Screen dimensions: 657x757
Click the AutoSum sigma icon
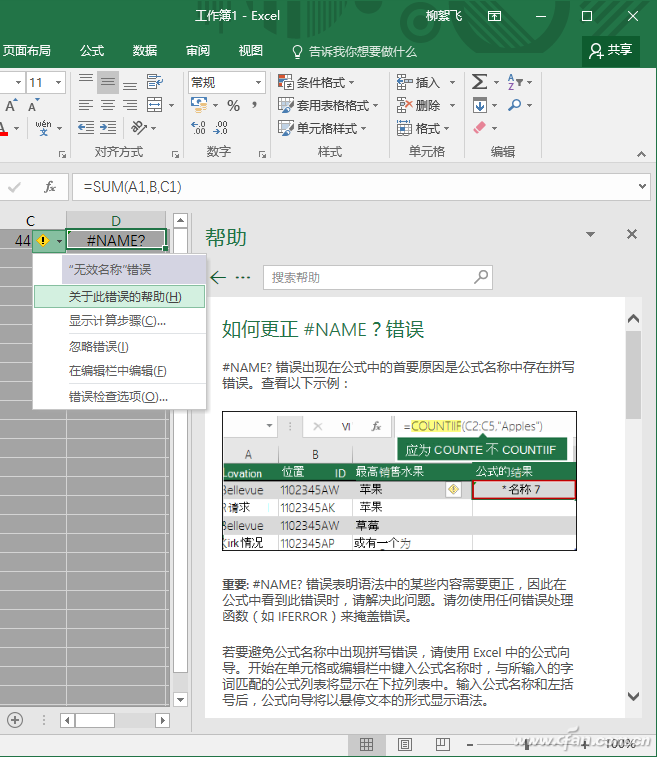click(479, 82)
